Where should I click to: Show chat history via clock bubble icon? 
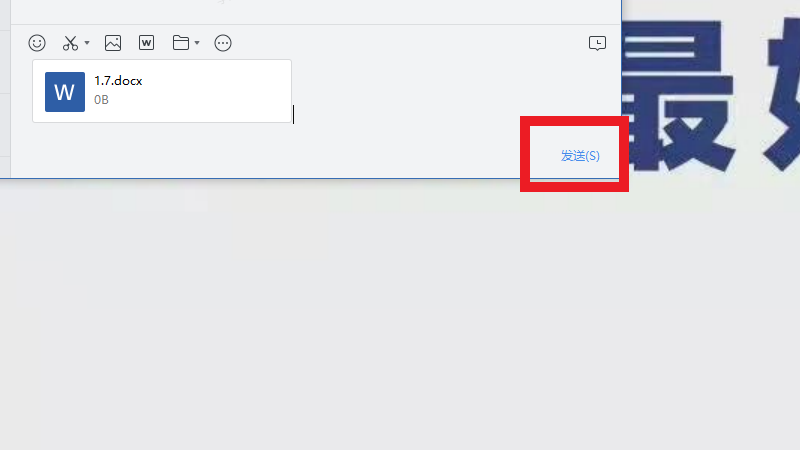pos(597,43)
